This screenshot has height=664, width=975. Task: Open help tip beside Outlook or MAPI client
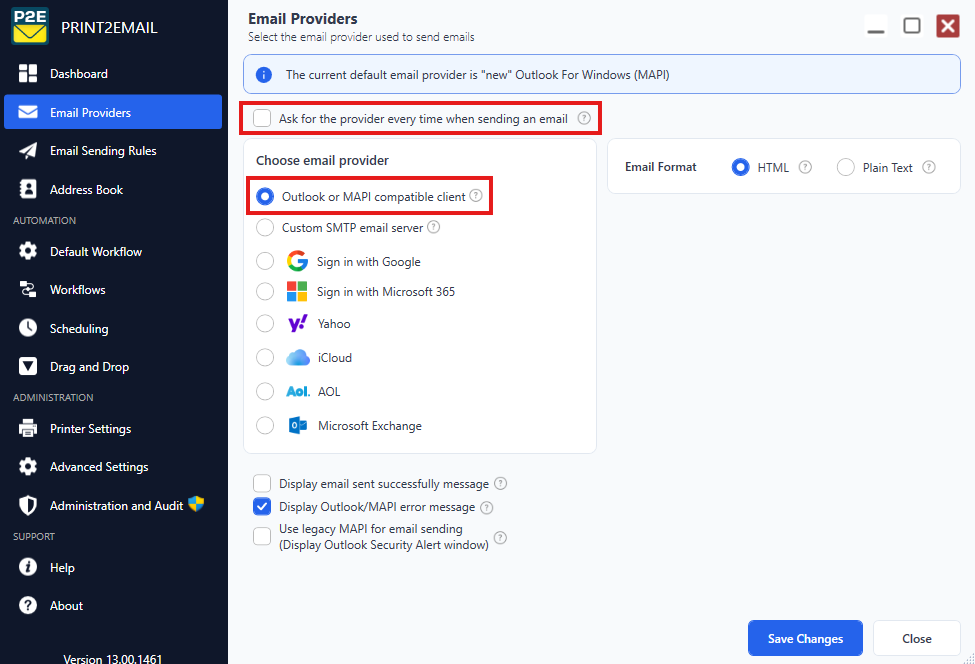476,196
